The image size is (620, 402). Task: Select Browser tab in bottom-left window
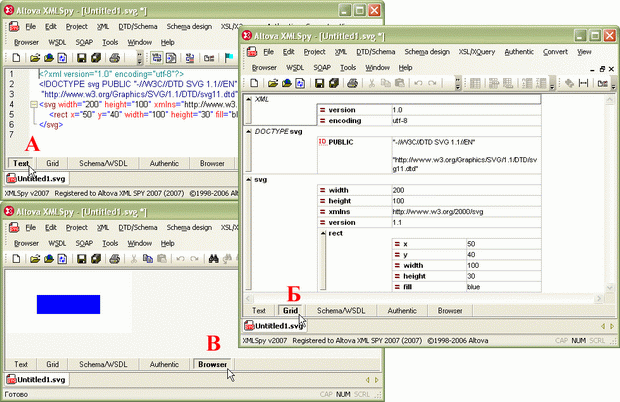211,365
